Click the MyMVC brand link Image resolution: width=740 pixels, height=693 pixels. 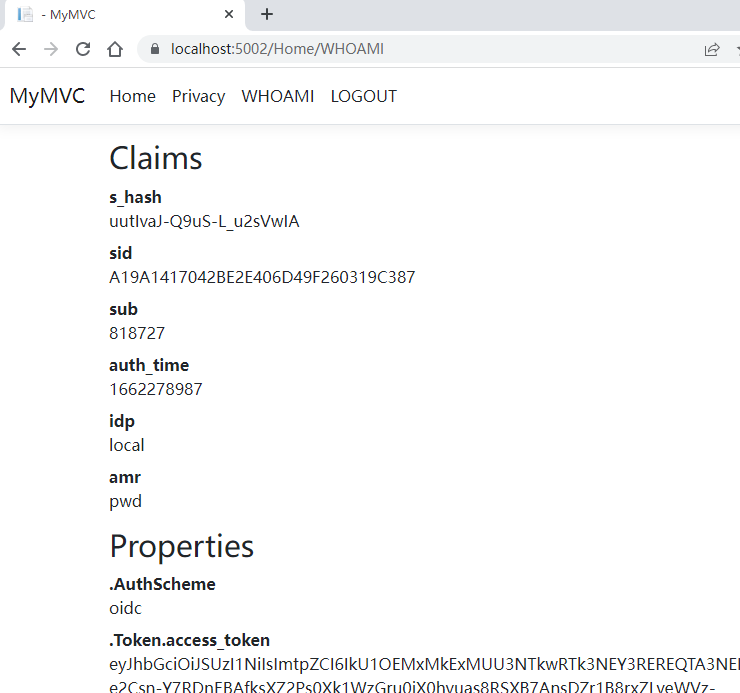47,96
